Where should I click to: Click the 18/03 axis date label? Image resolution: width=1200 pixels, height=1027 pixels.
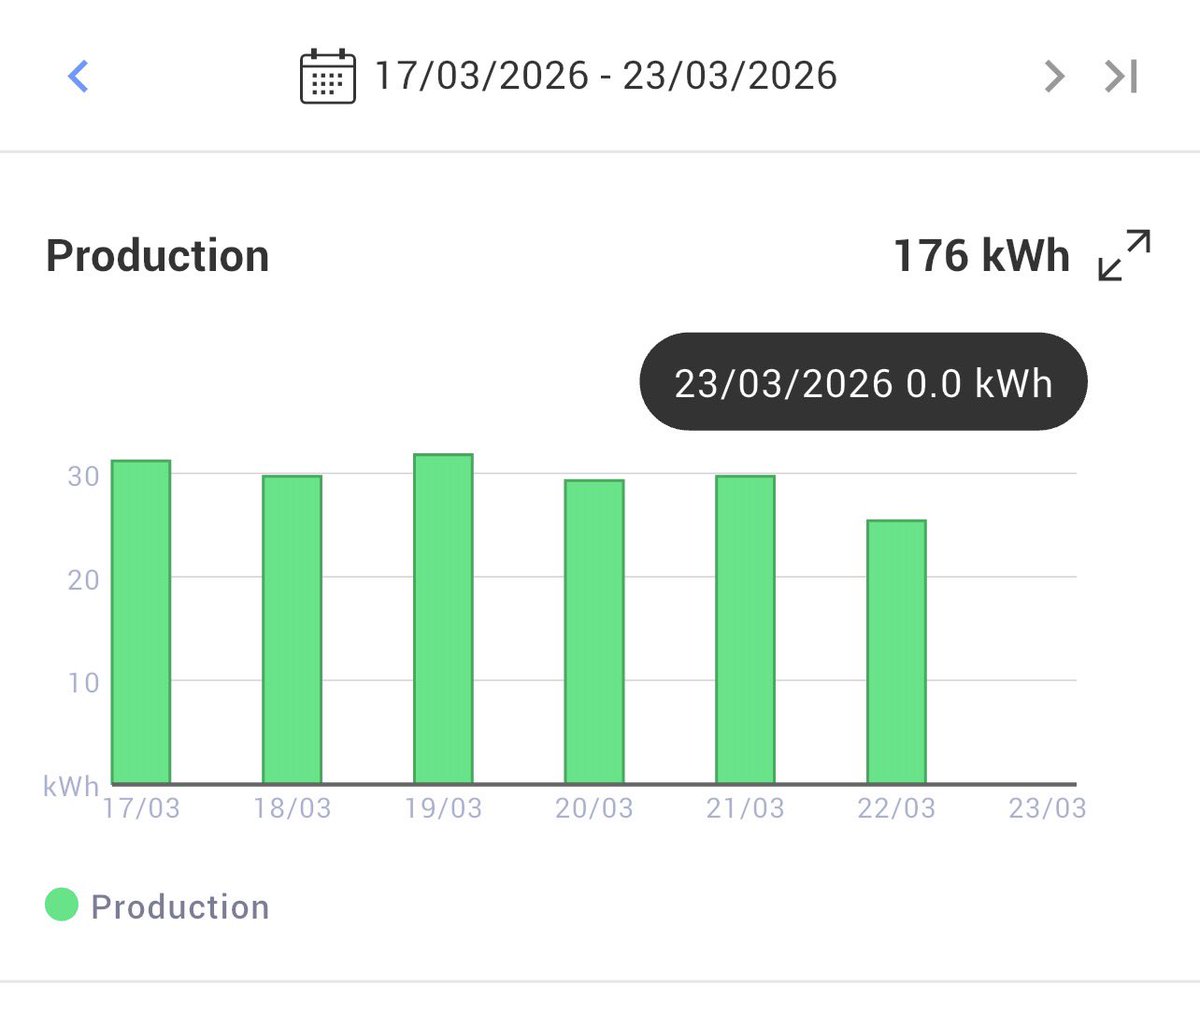click(x=292, y=808)
